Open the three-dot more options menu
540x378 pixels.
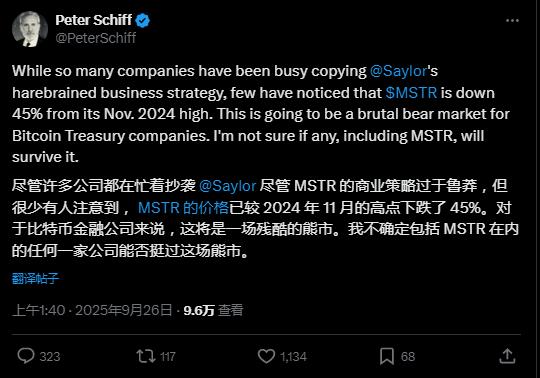pos(512,21)
